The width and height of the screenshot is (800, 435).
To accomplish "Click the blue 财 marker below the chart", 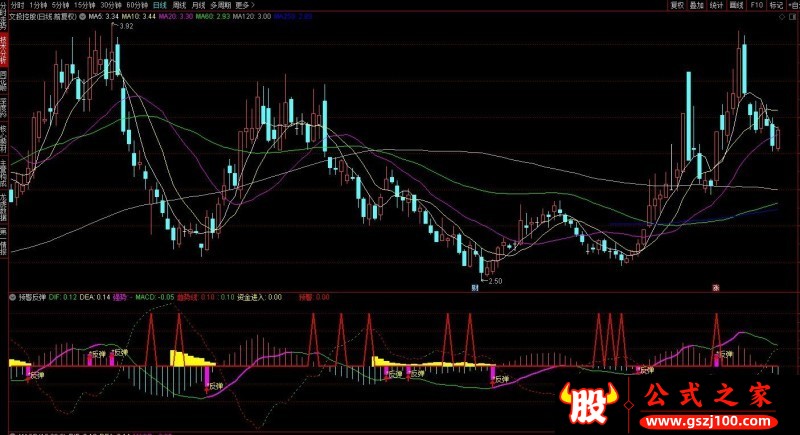I will 475,288.
